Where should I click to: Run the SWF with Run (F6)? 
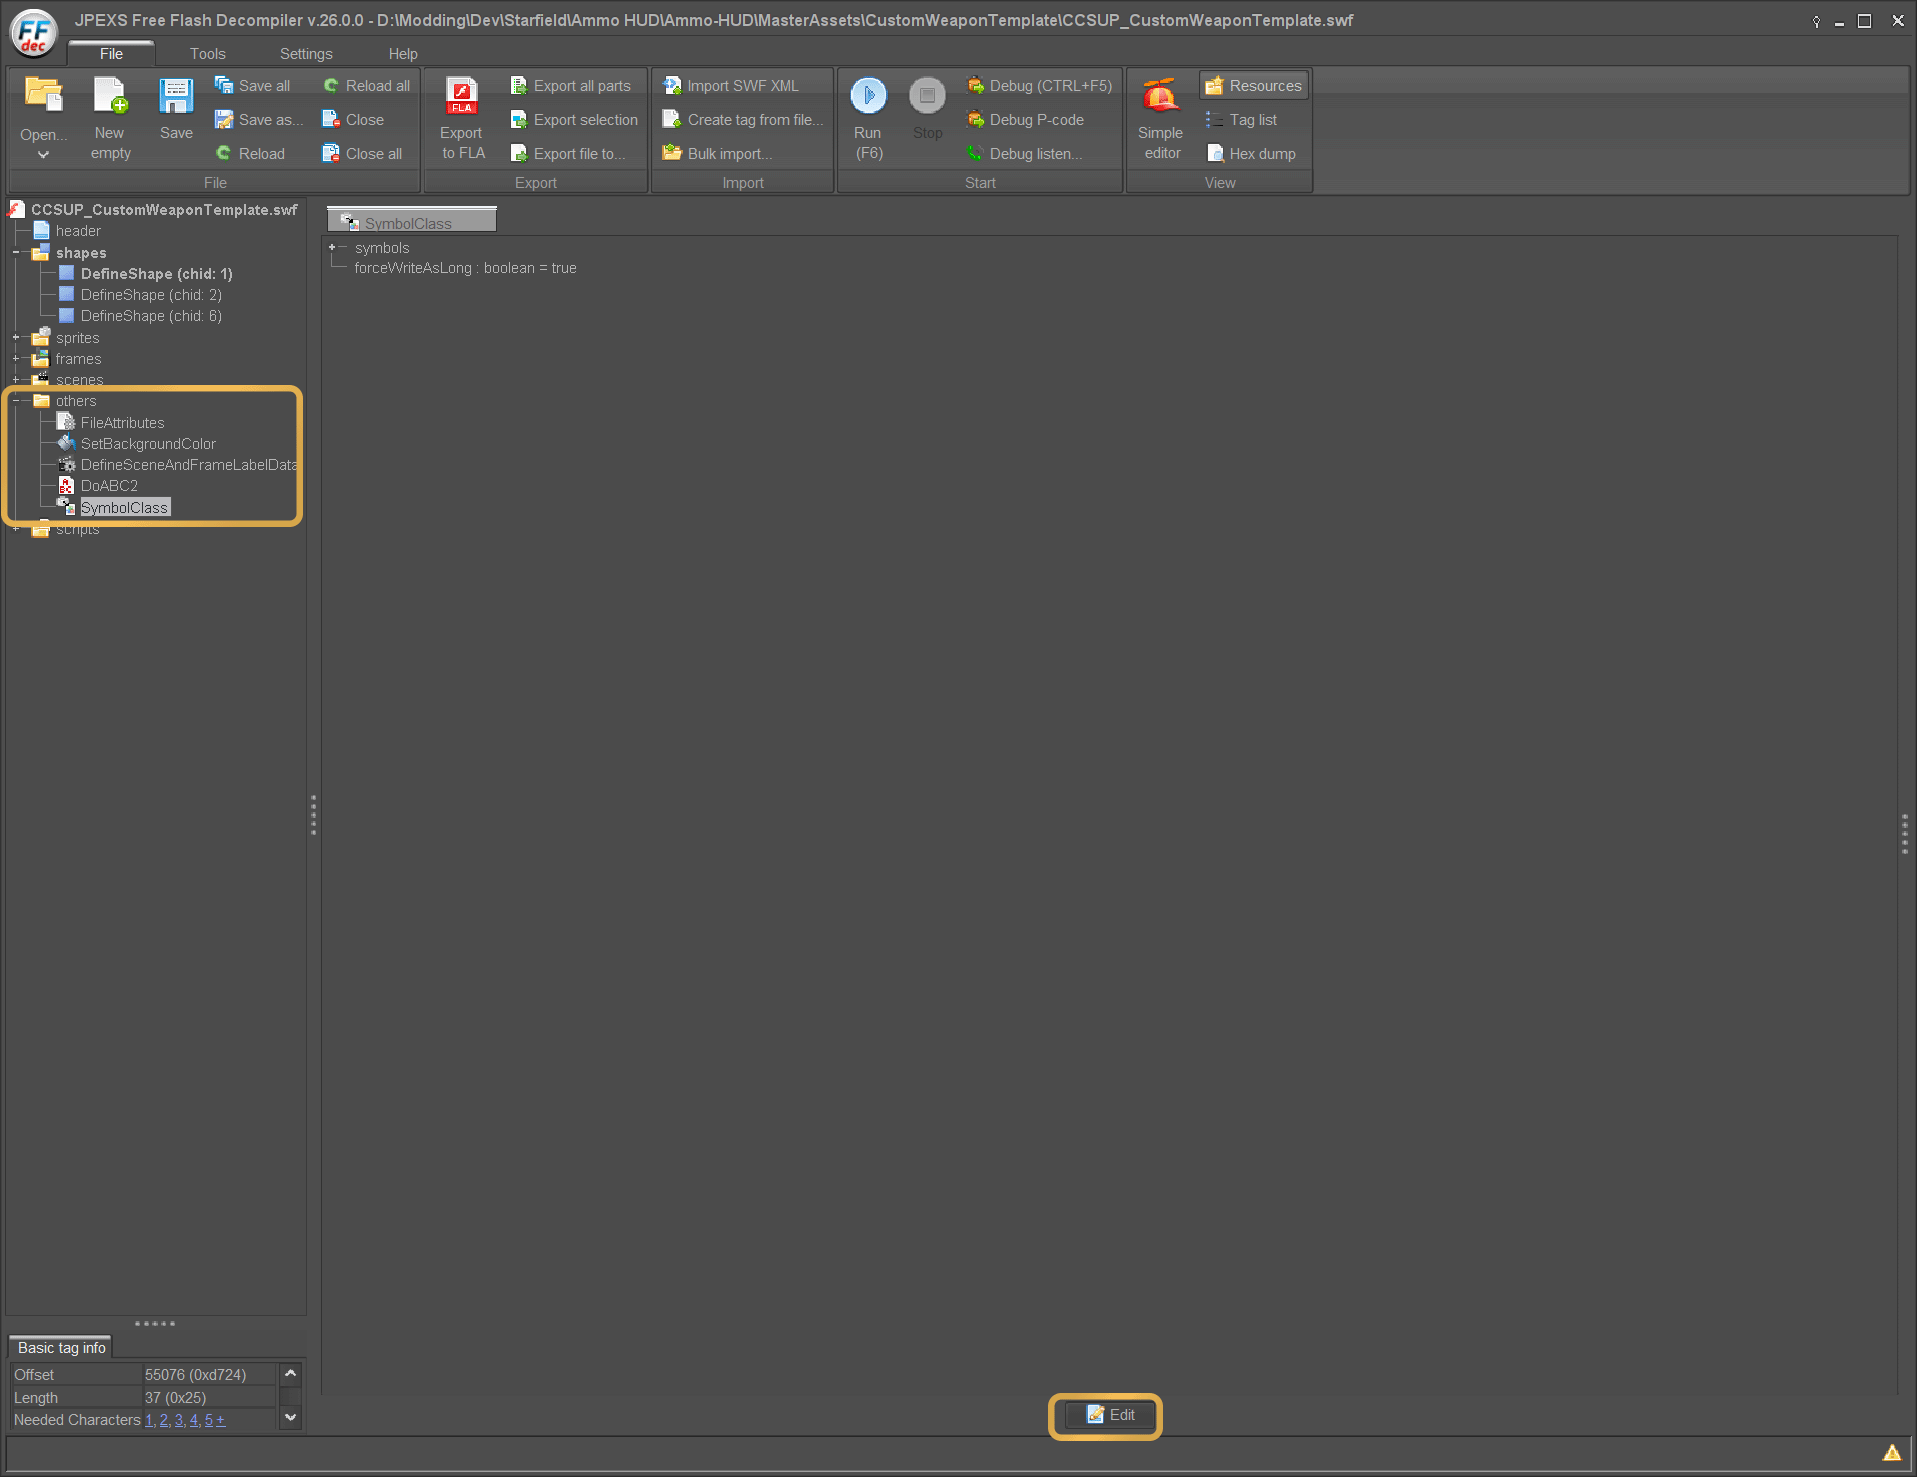pyautogui.click(x=868, y=119)
